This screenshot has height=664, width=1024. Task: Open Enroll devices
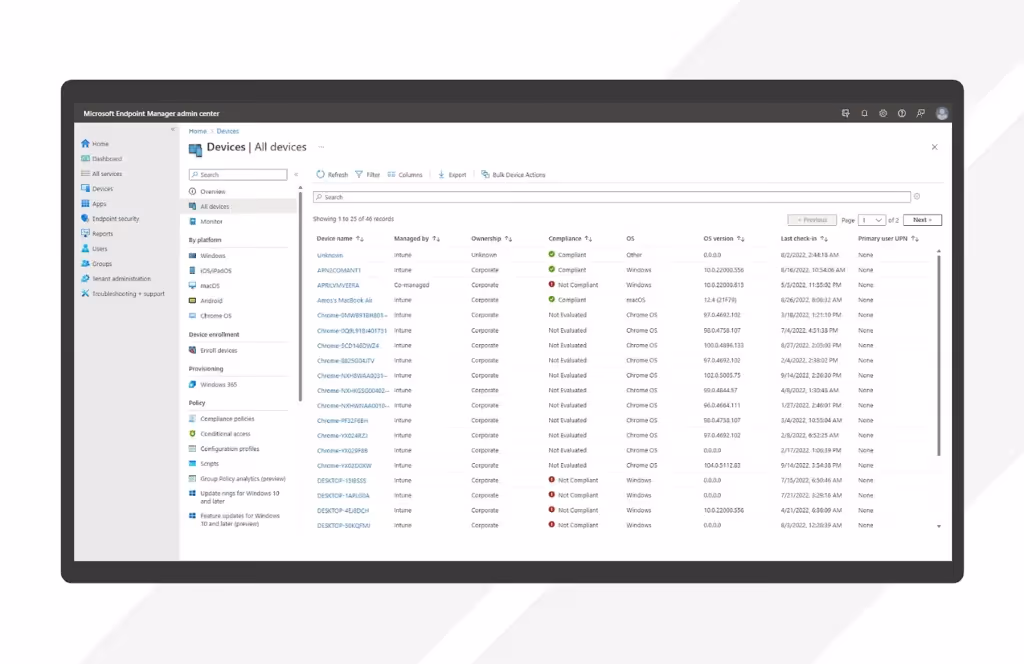(213, 350)
